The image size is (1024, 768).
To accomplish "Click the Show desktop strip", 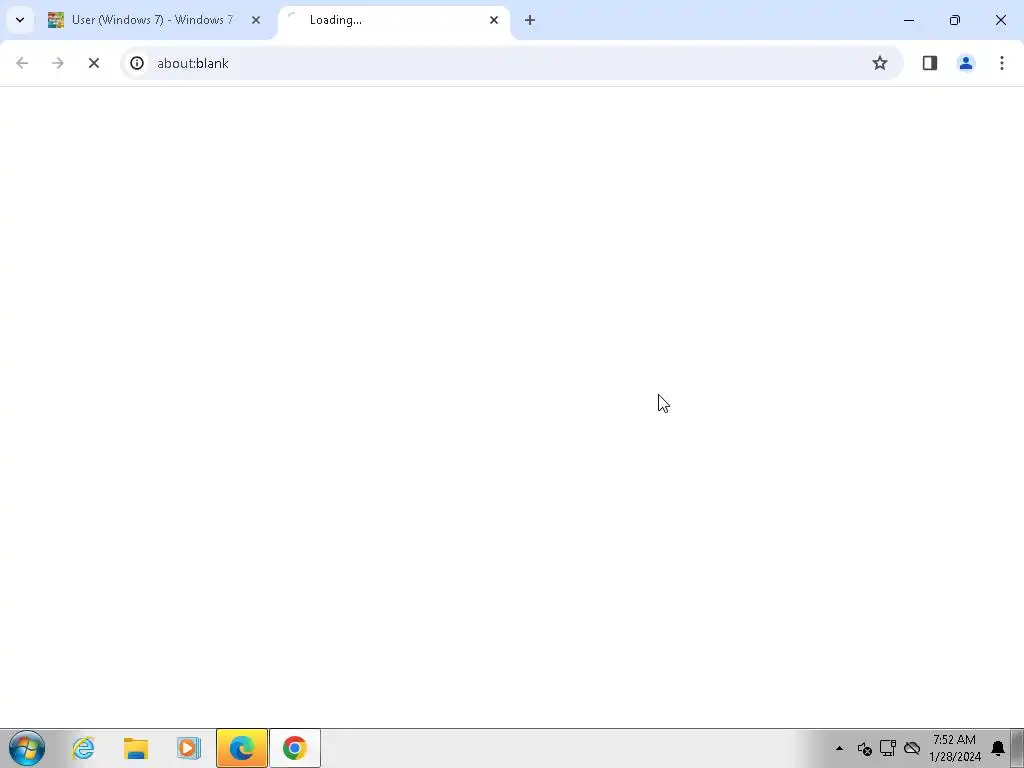I will coord(1018,748).
